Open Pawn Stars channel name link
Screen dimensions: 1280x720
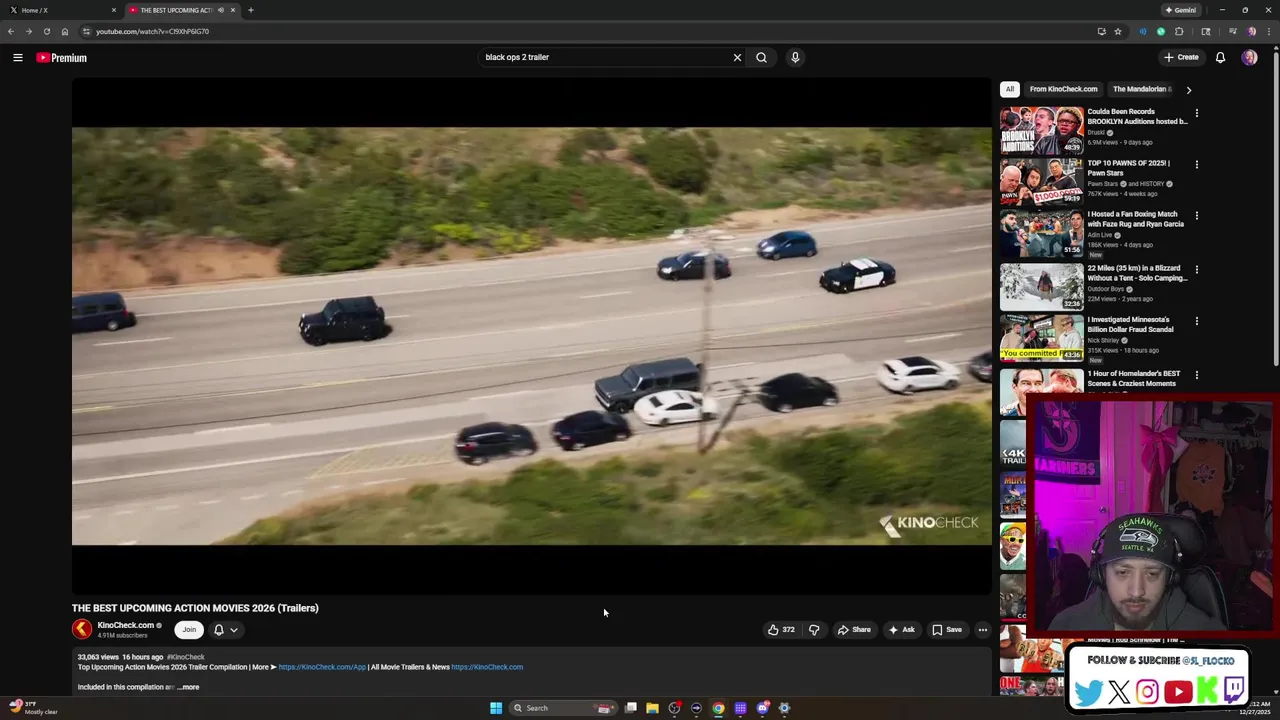1103,184
